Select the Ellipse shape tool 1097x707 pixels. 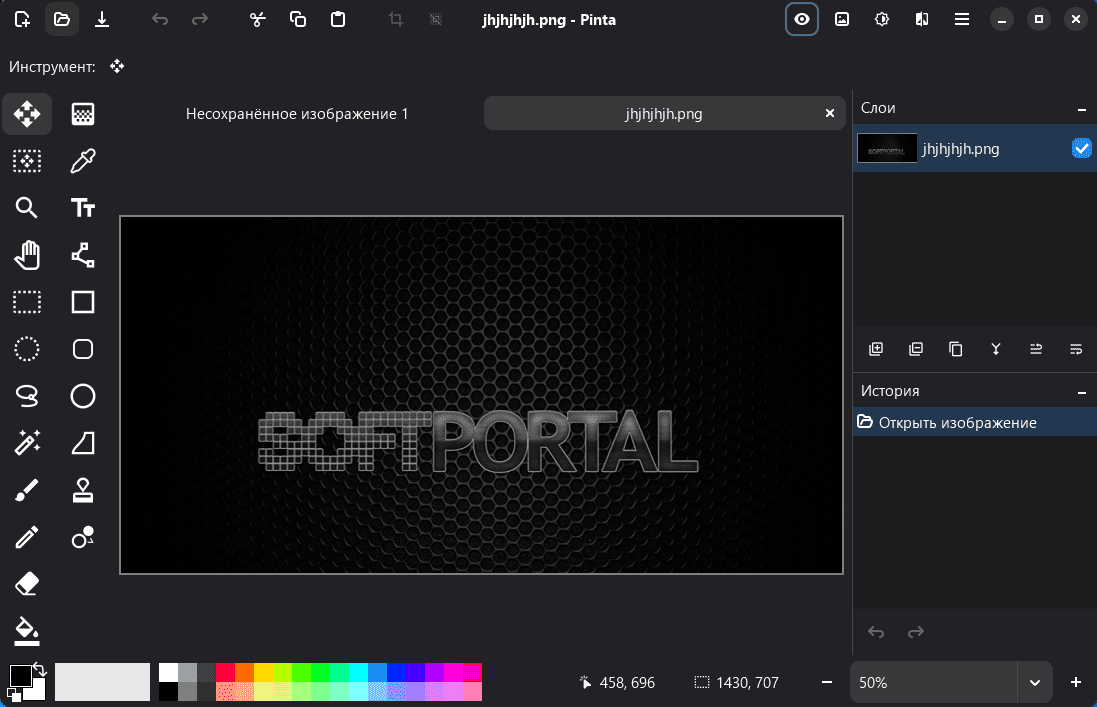coord(83,396)
